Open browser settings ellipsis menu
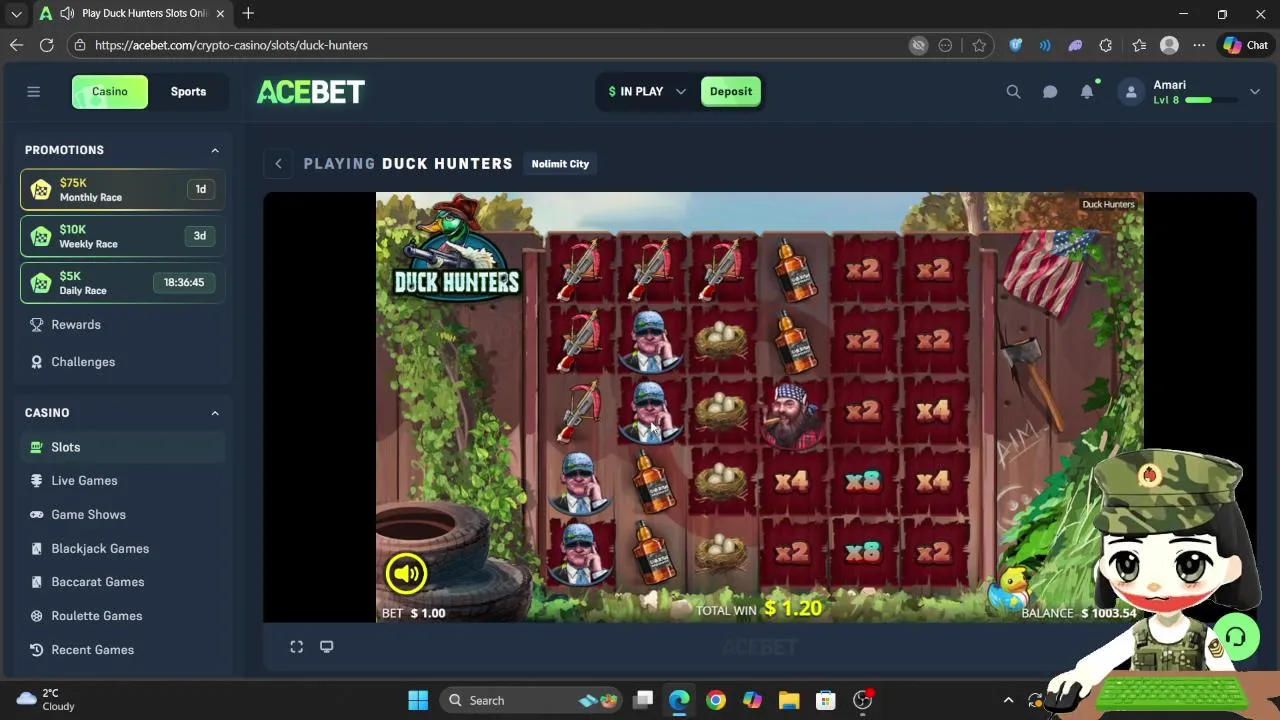This screenshot has height=720, width=1280. pyautogui.click(x=1200, y=45)
